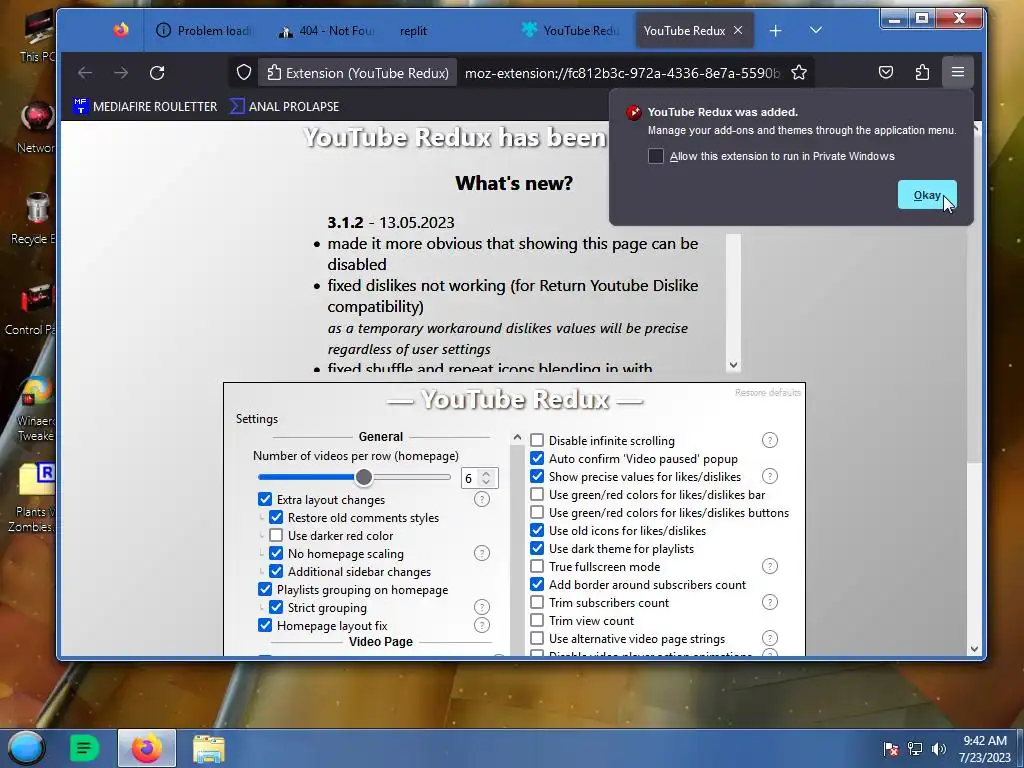Click Start orb on taskbar
Image resolution: width=1024 pixels, height=768 pixels.
coord(26,748)
